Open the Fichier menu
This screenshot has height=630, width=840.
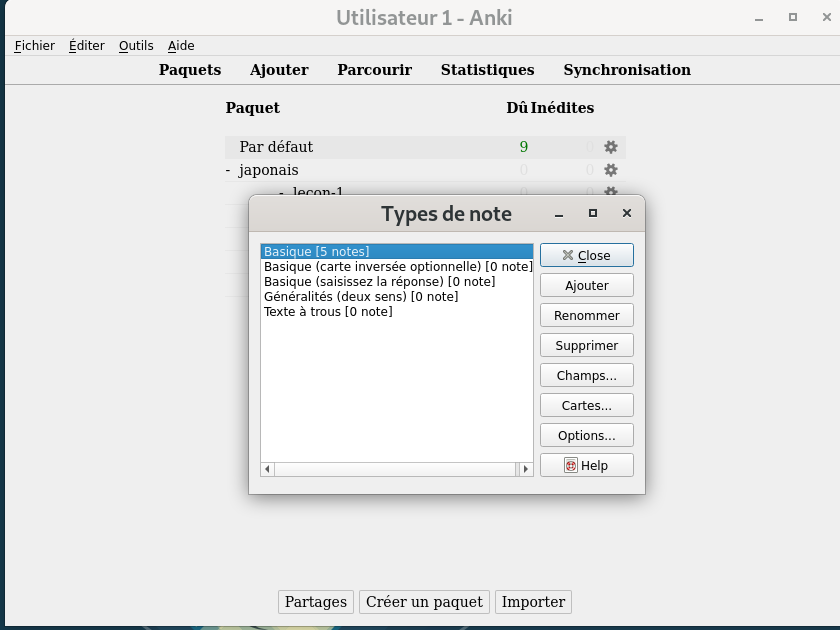click(34, 45)
